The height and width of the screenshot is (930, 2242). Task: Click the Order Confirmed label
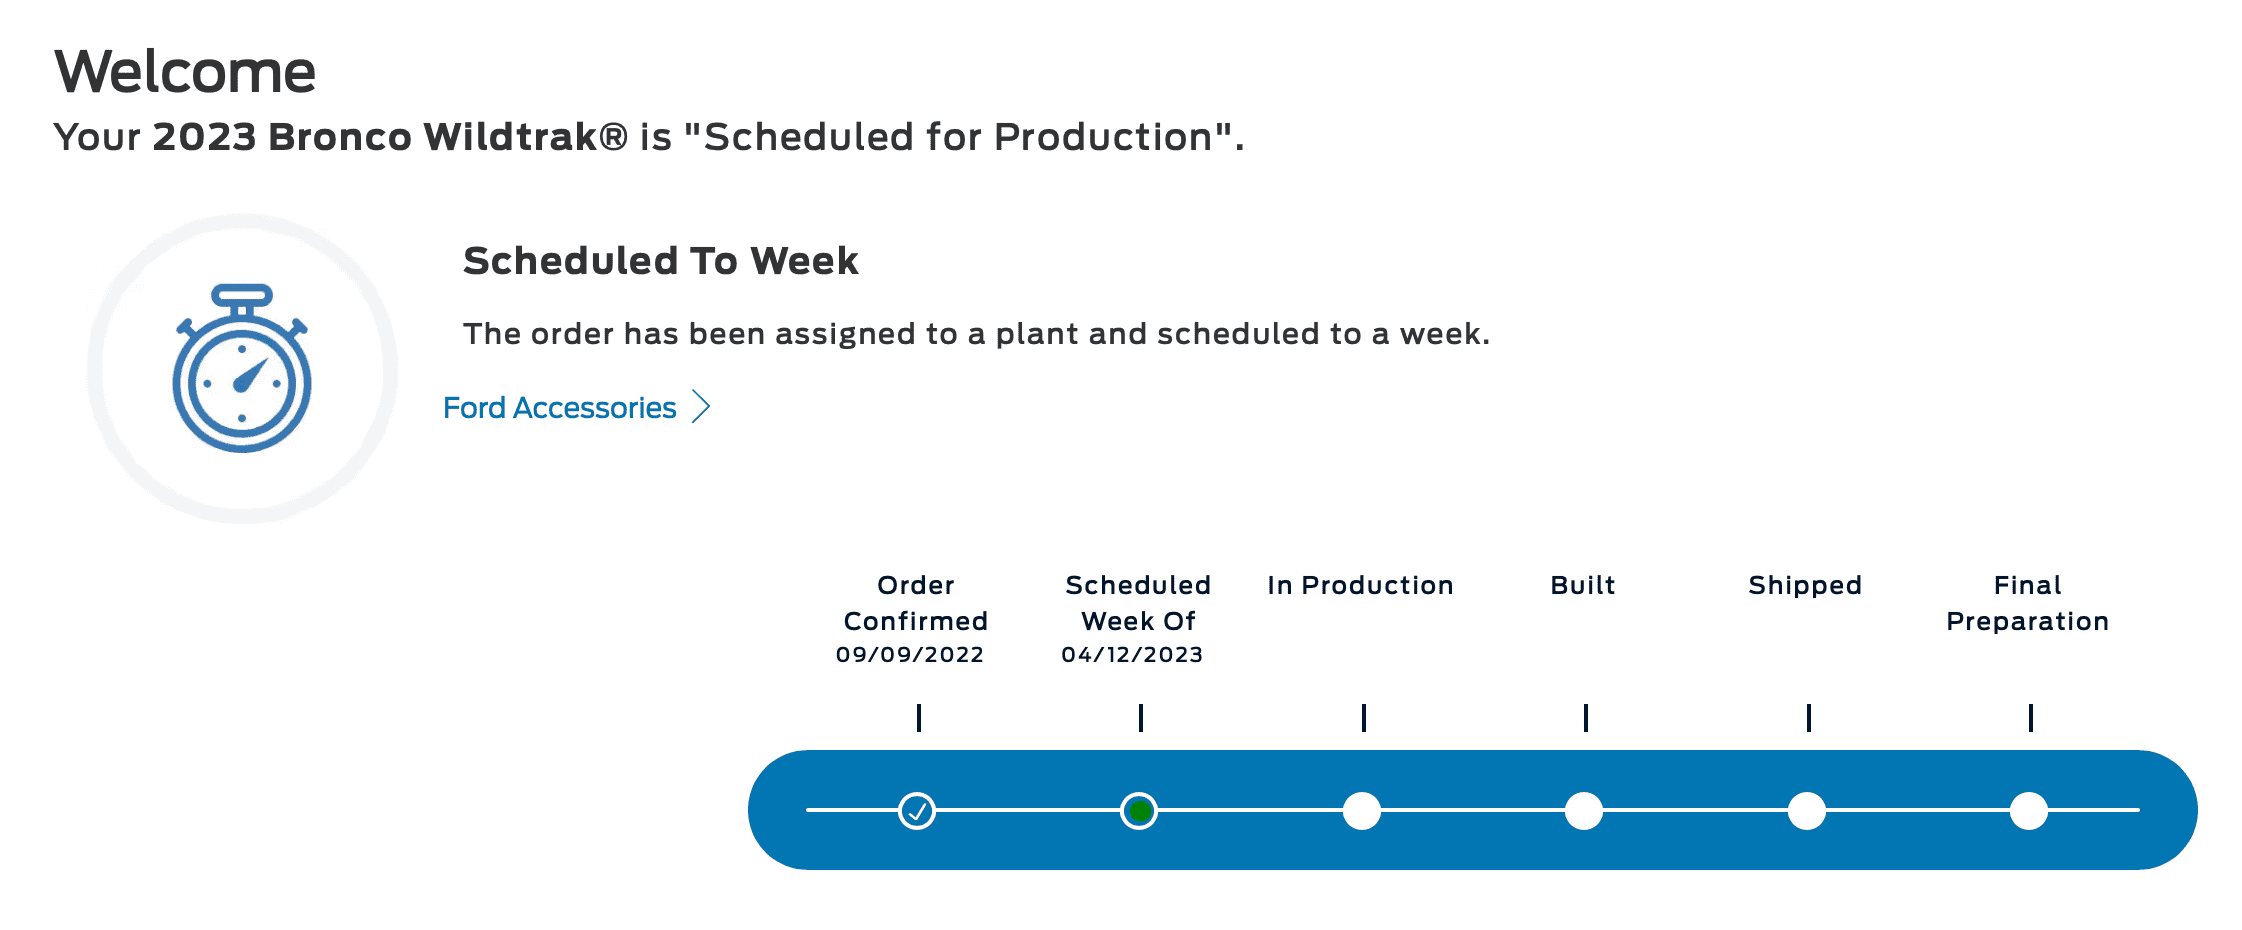click(x=916, y=603)
